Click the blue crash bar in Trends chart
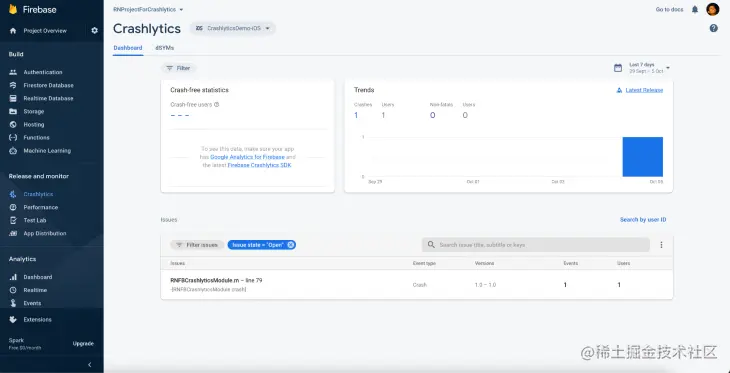 (x=642, y=157)
